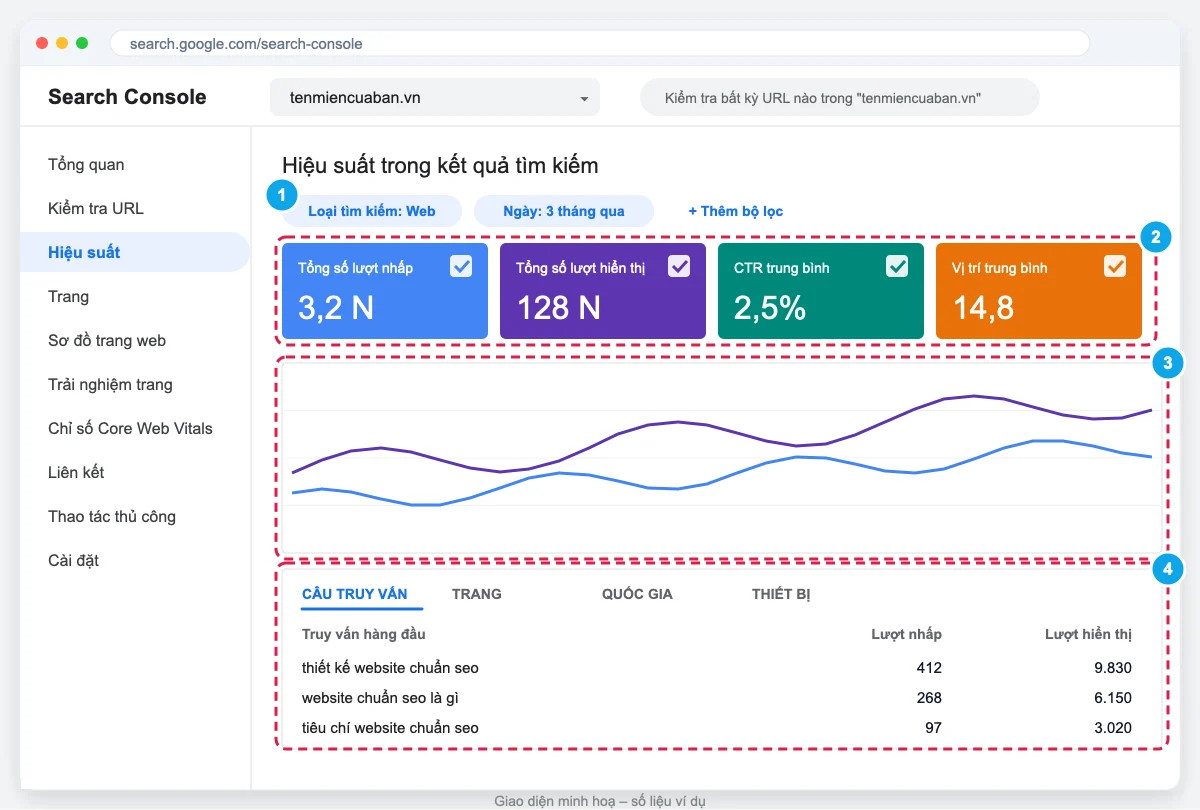Click the + Thêm bộ lọc link
Image resolution: width=1200 pixels, height=810 pixels.
coord(736,211)
